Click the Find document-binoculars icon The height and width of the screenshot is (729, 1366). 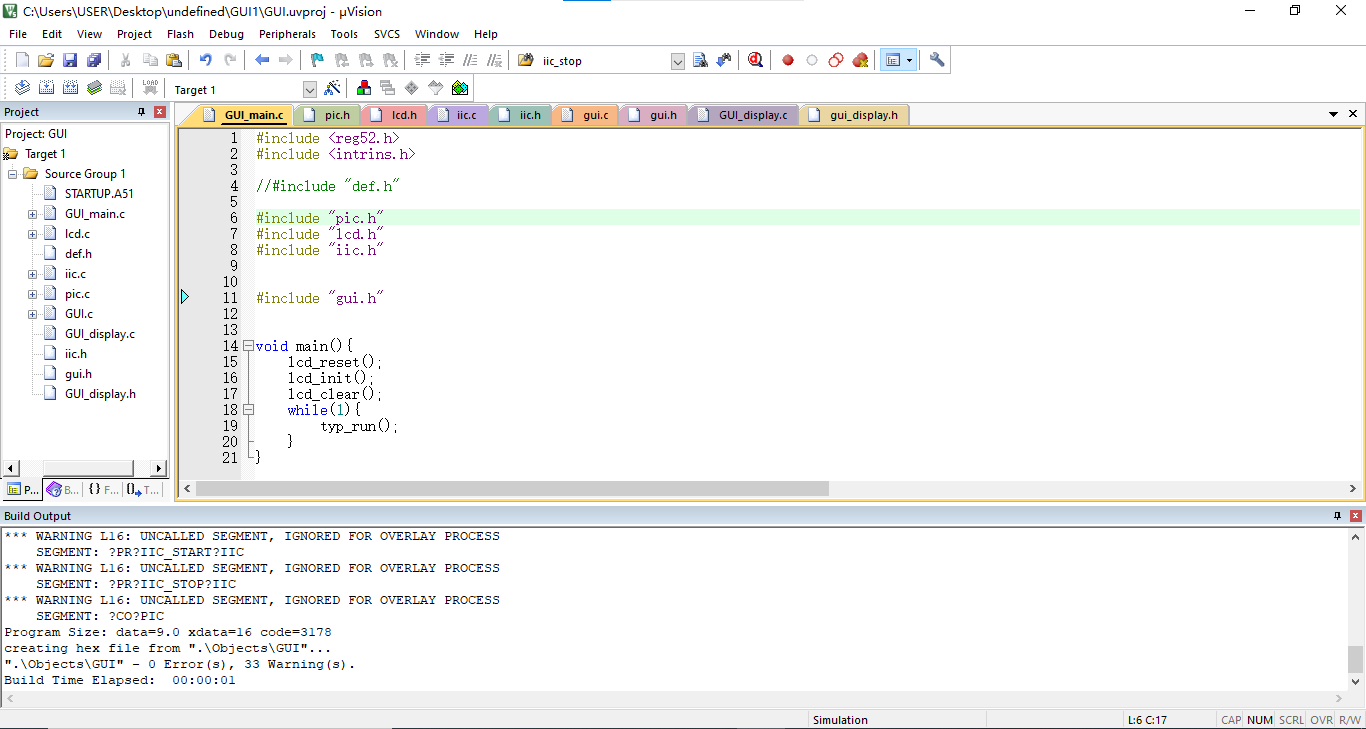pos(700,60)
